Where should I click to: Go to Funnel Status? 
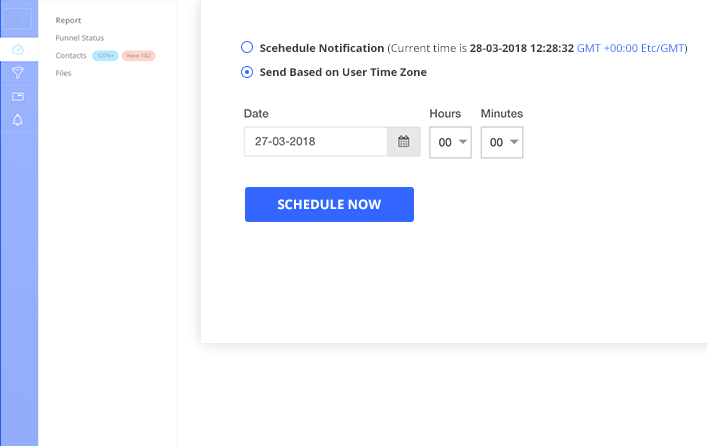79,38
